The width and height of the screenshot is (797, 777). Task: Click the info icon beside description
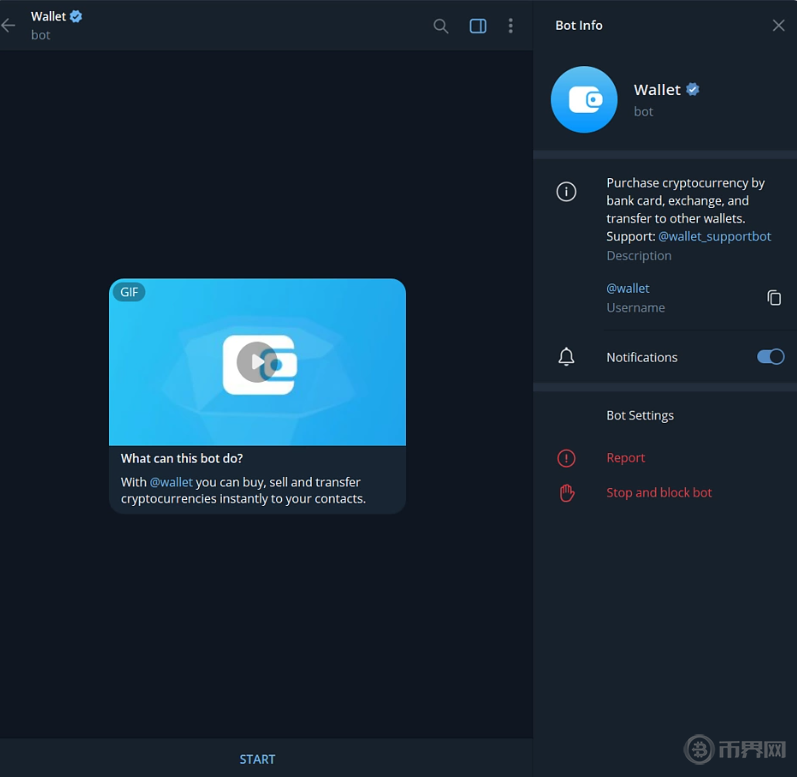coord(566,192)
